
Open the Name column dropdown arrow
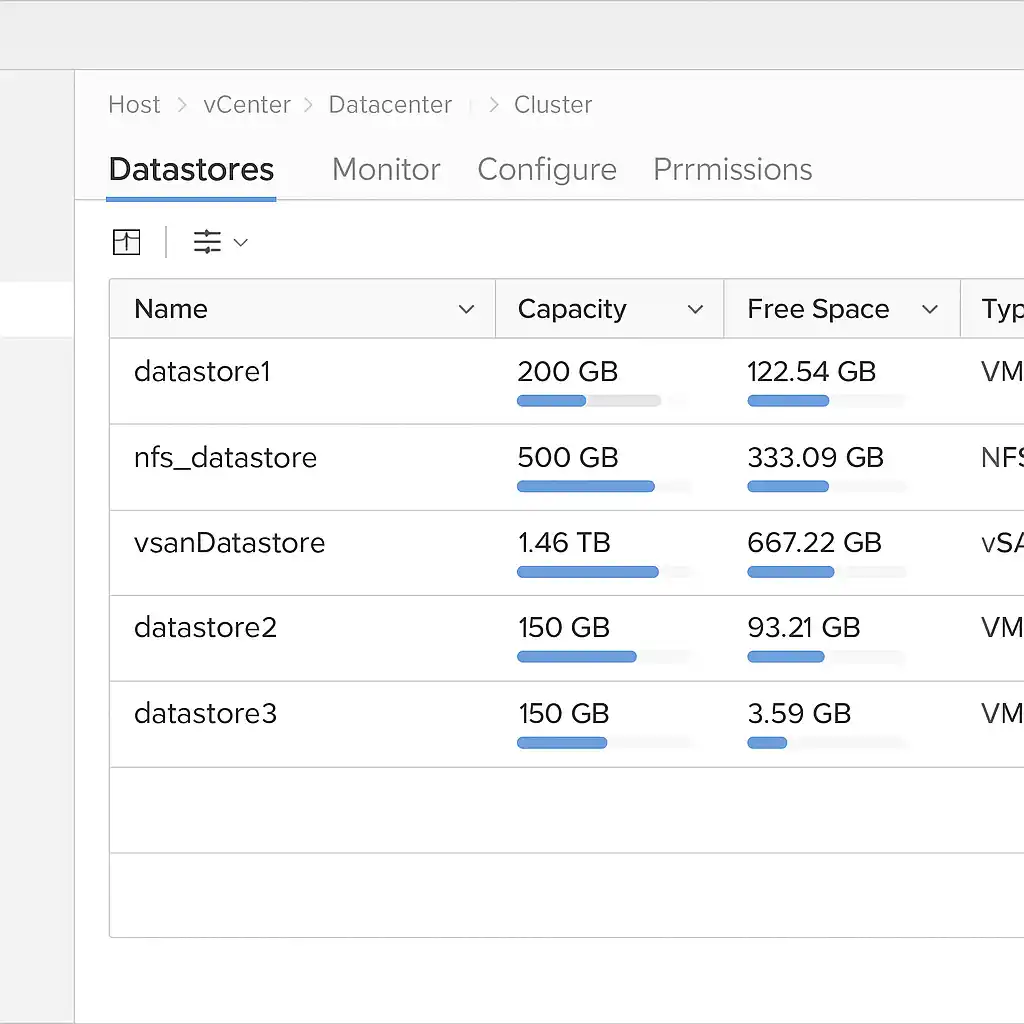pyautogui.click(x=466, y=309)
